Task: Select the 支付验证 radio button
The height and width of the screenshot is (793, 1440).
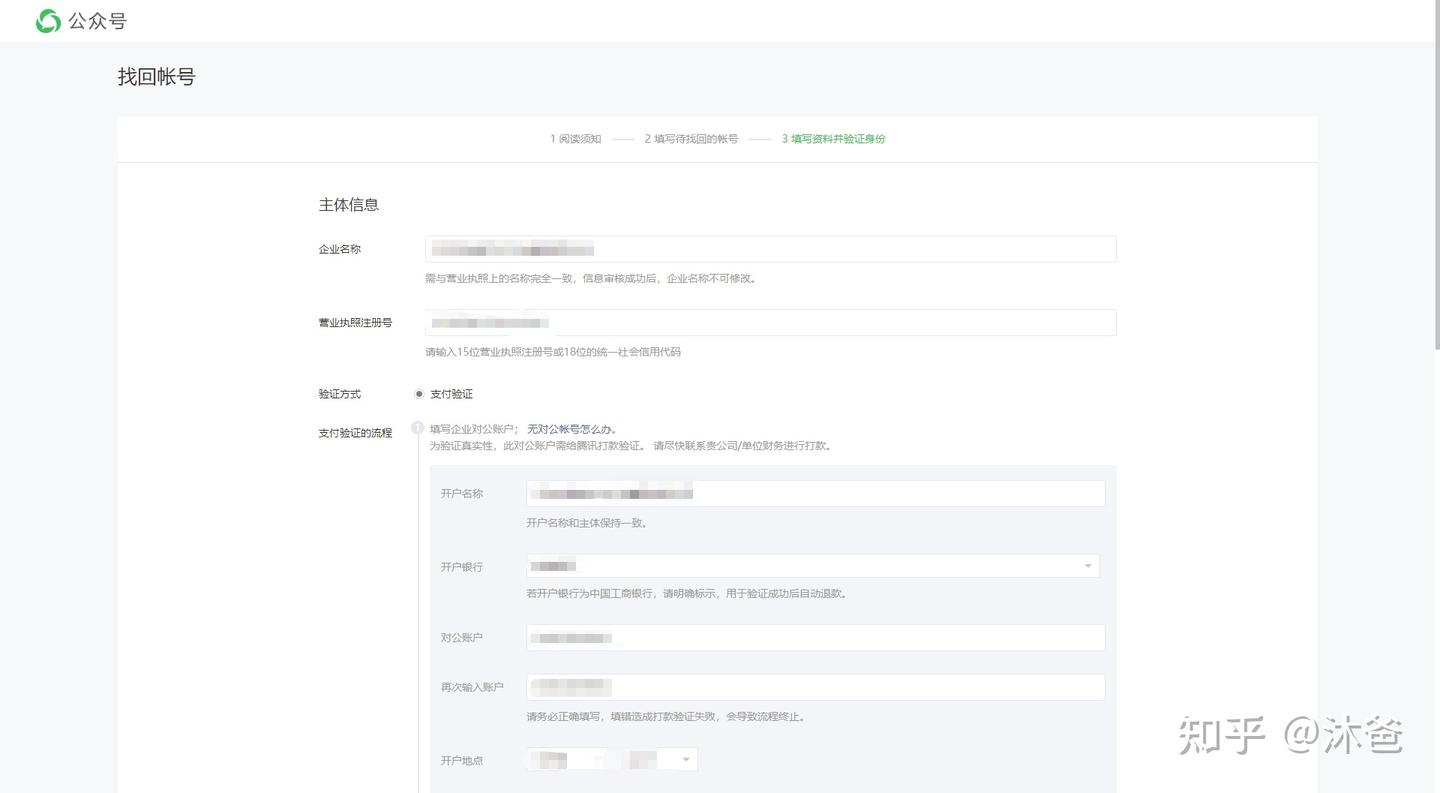Action: pos(419,394)
